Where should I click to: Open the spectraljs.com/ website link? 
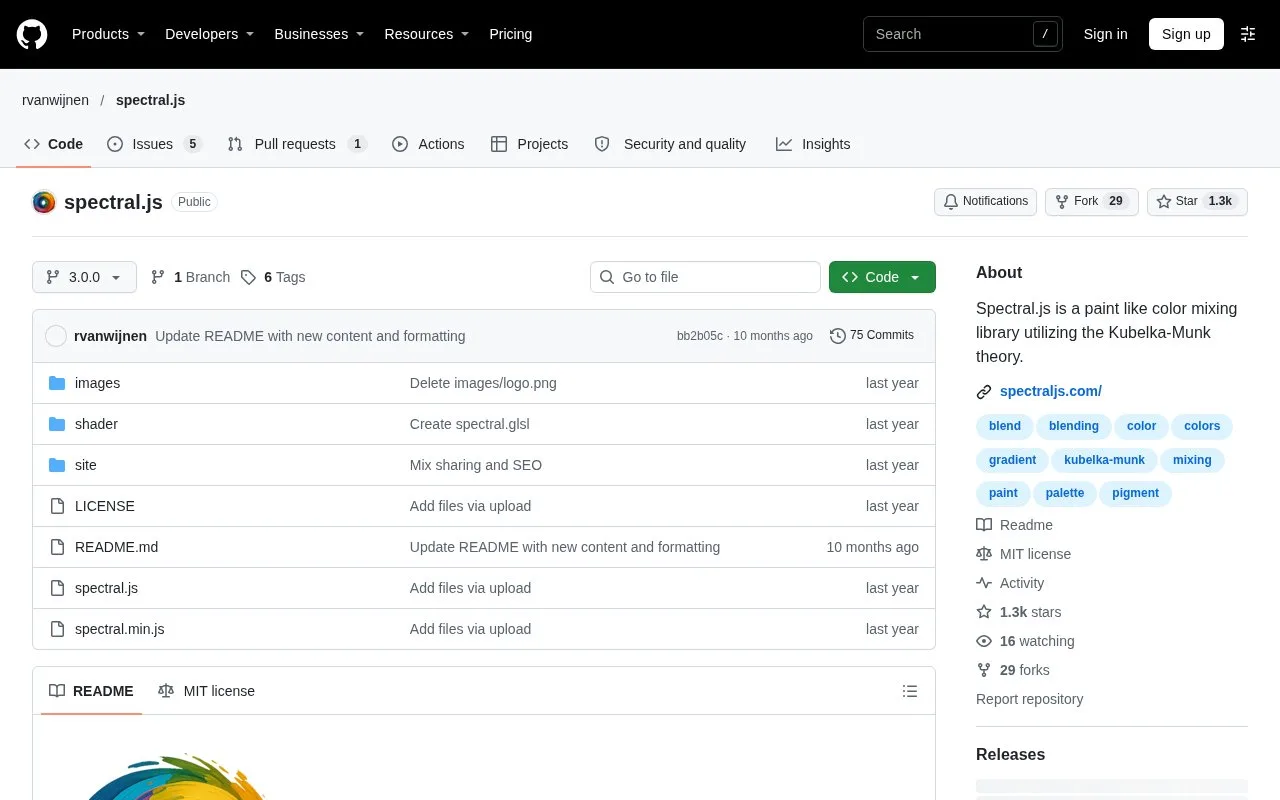[x=1051, y=391]
